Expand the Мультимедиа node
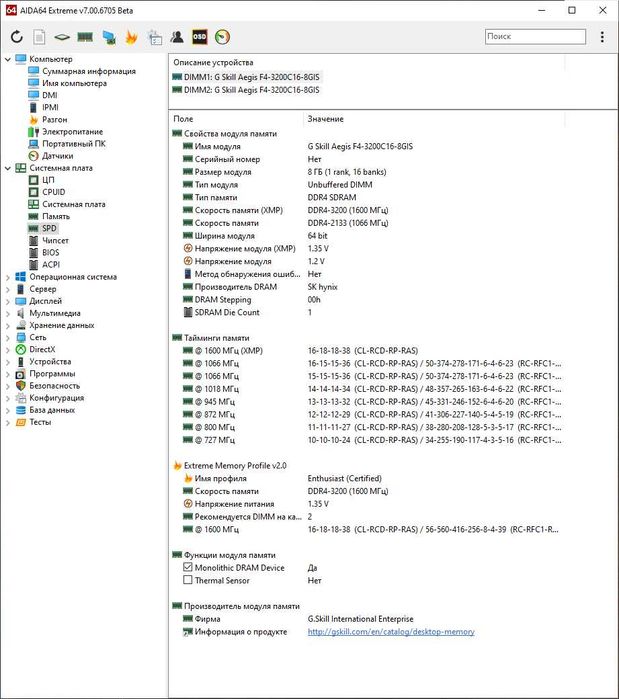Image resolution: width=619 pixels, height=699 pixels. 8,313
